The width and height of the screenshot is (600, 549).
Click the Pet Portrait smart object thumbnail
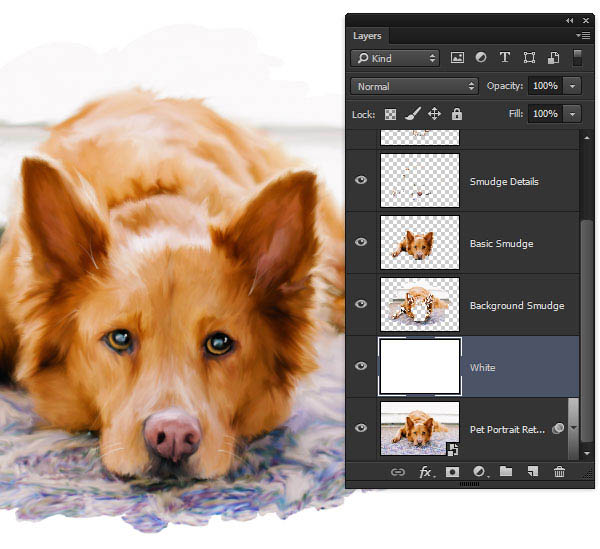click(420, 428)
